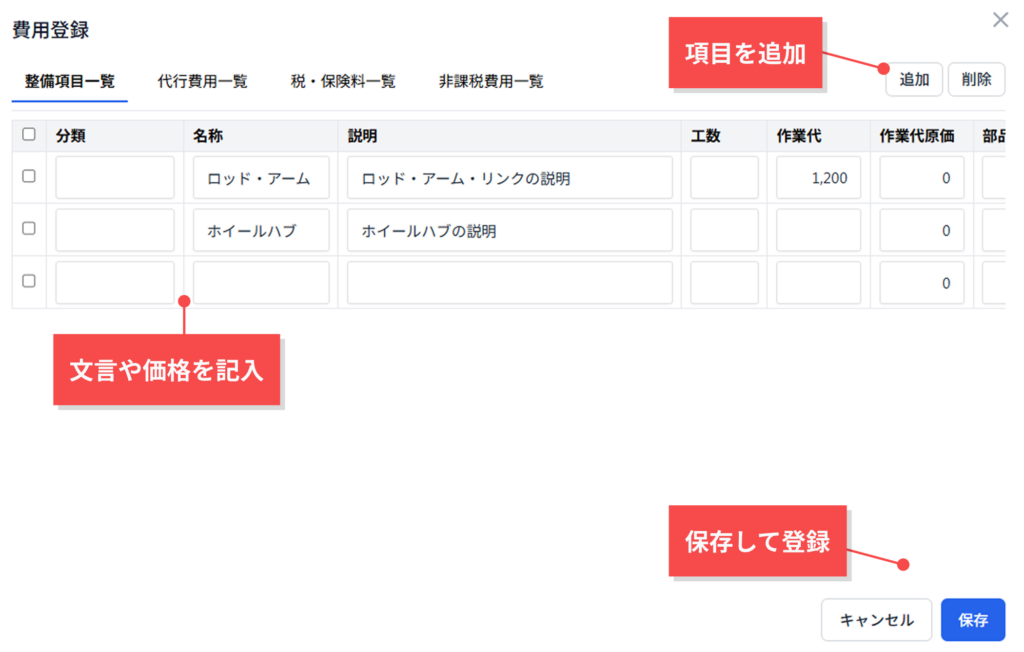Go to the 非課税費用一覧 tab

[491, 82]
